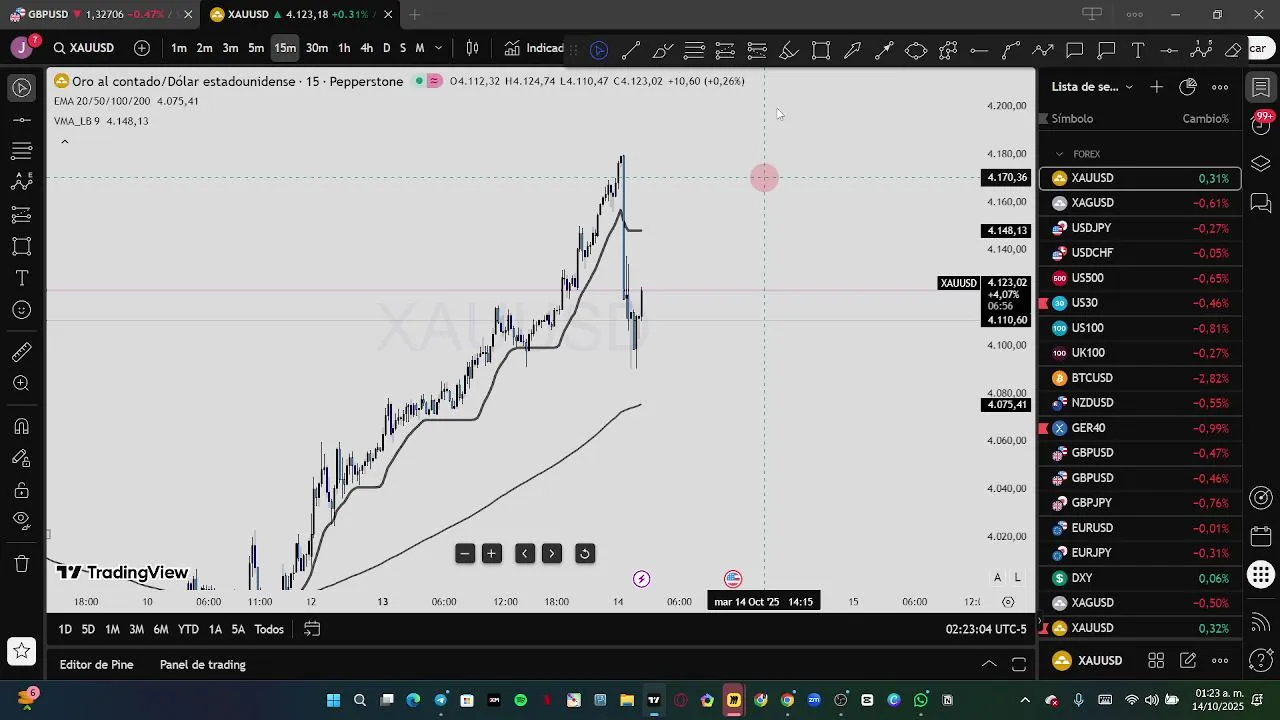Select the text T tool in the favorites bar
This screenshot has height=720, width=1280.
[x=1138, y=50]
